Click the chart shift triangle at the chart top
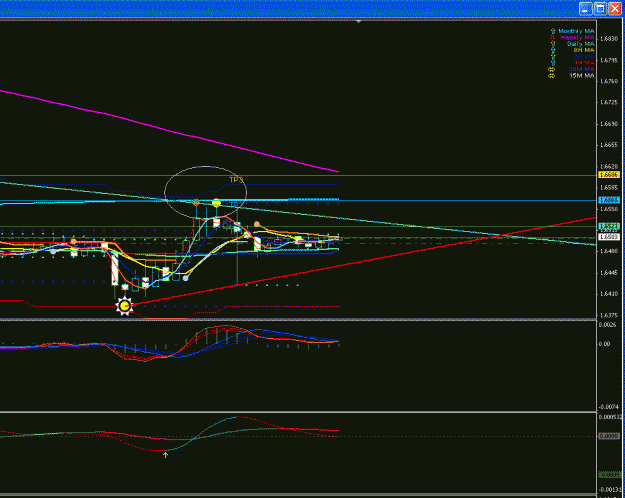The height and width of the screenshot is (498, 625). click(359, 22)
